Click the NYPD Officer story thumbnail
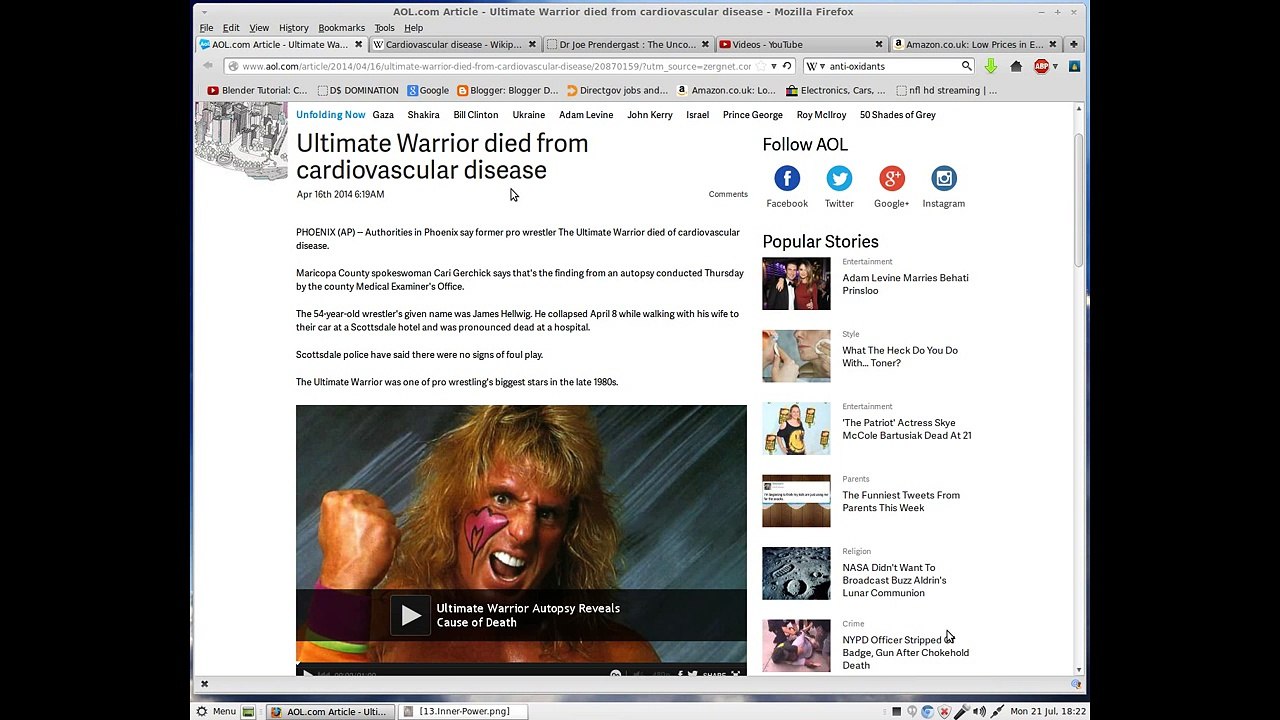Image resolution: width=1280 pixels, height=720 pixels. pyautogui.click(x=796, y=645)
